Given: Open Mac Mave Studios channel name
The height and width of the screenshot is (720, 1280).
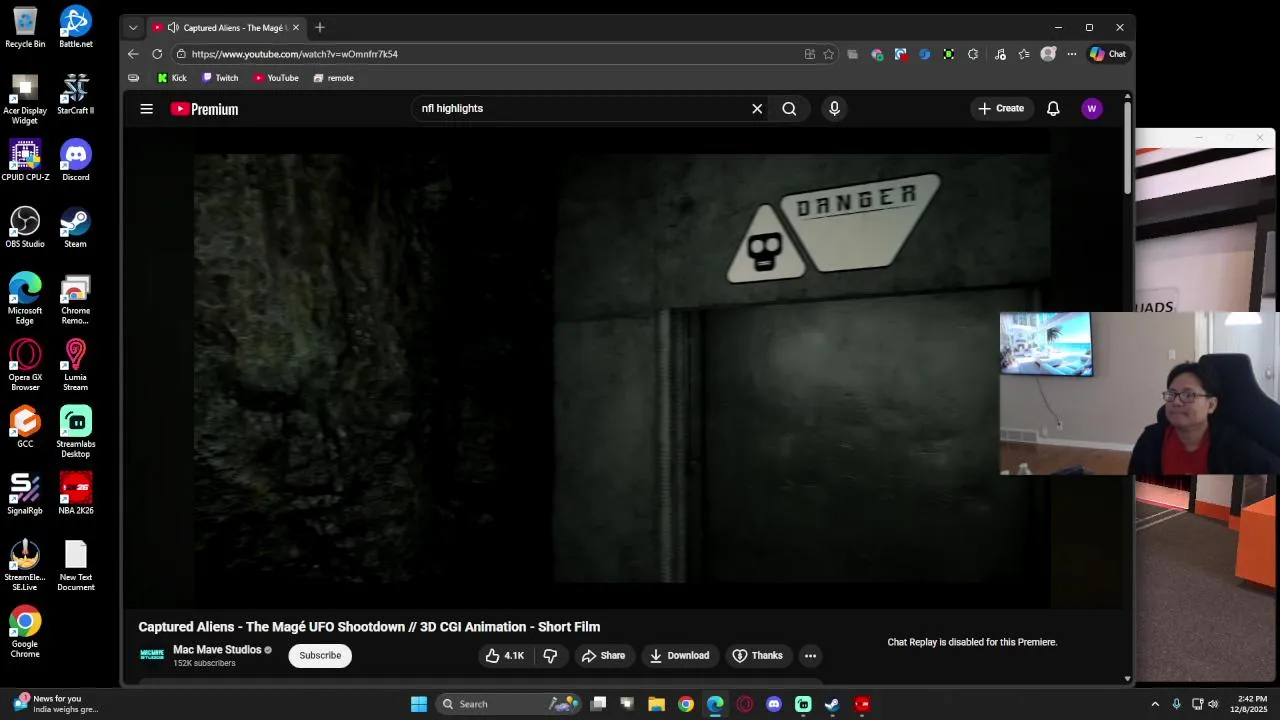Looking at the screenshot, I should tap(217, 650).
